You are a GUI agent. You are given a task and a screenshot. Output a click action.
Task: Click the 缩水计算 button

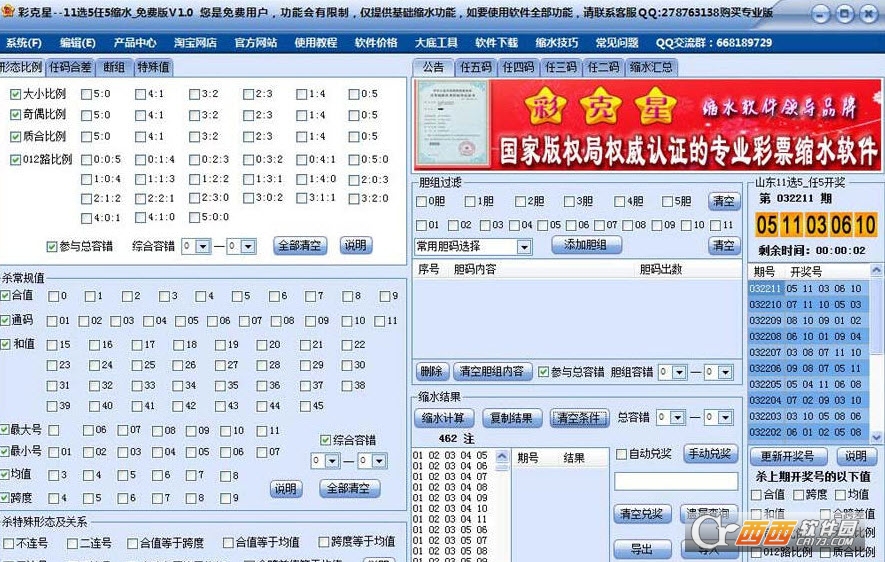(444, 418)
